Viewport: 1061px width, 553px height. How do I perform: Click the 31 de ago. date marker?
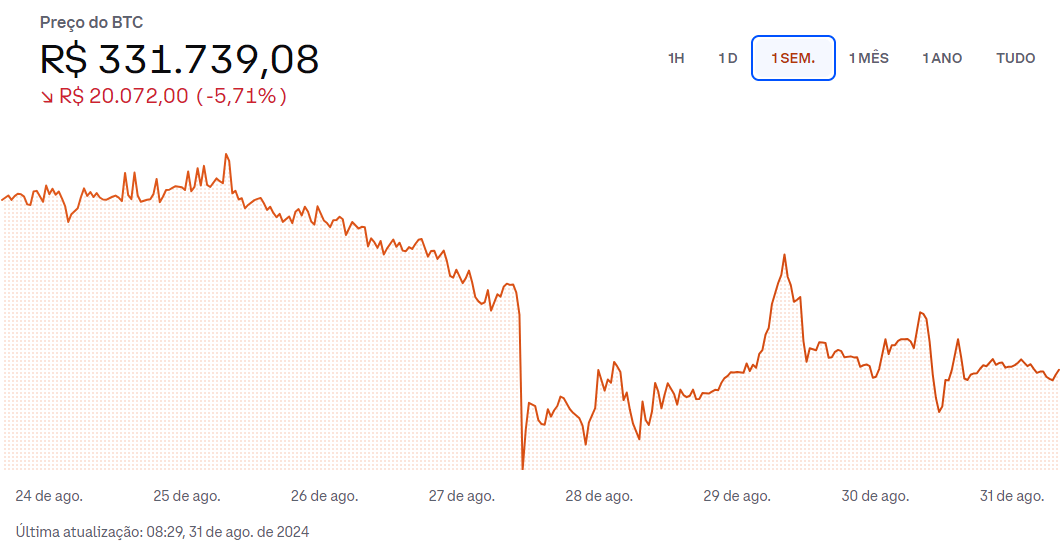point(1012,496)
